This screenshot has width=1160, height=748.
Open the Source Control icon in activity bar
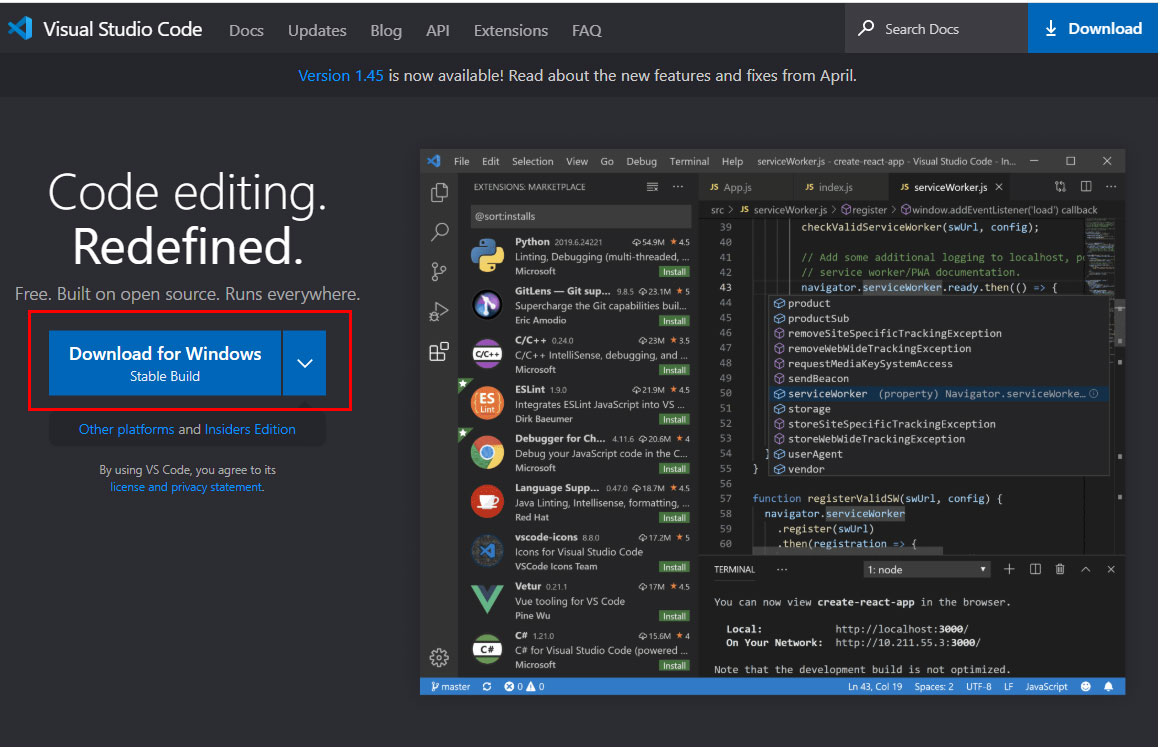[439, 272]
